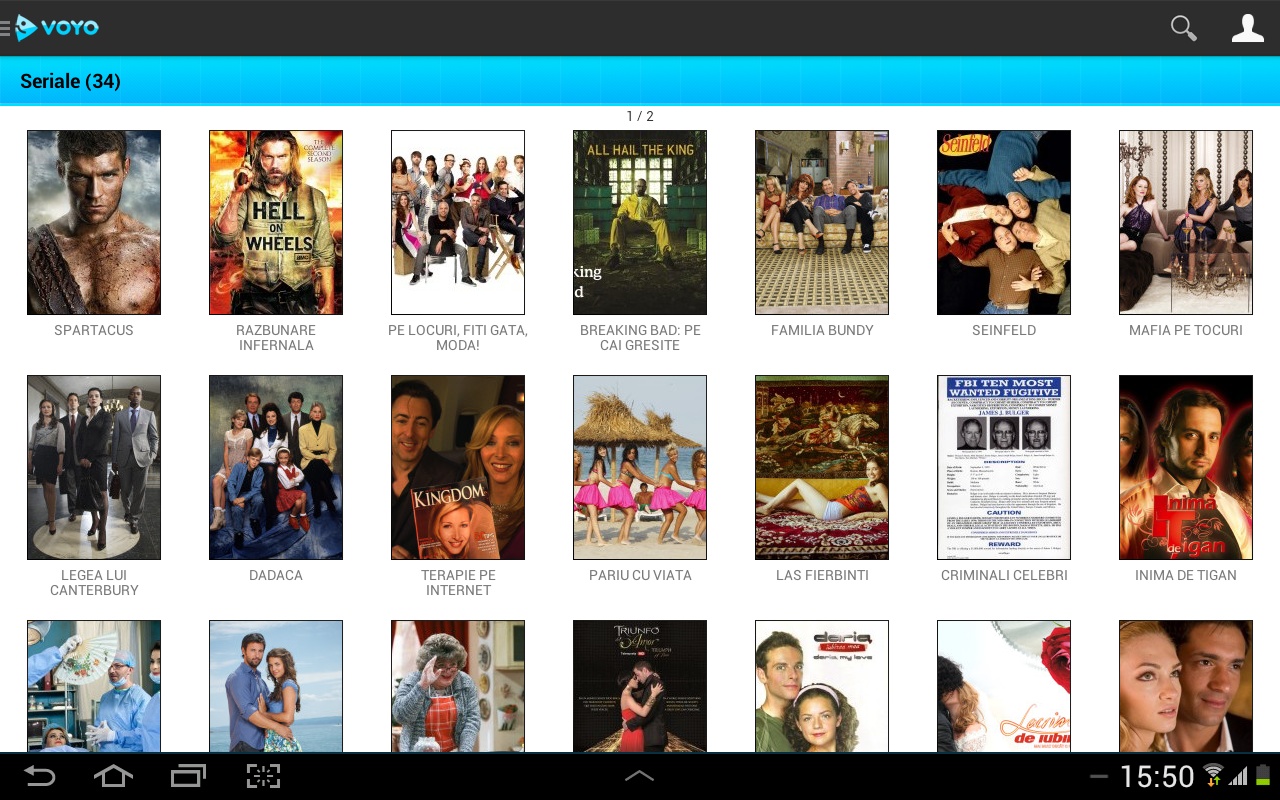Open the Criminali Celebri poster
1280x800 pixels.
(x=1004, y=467)
